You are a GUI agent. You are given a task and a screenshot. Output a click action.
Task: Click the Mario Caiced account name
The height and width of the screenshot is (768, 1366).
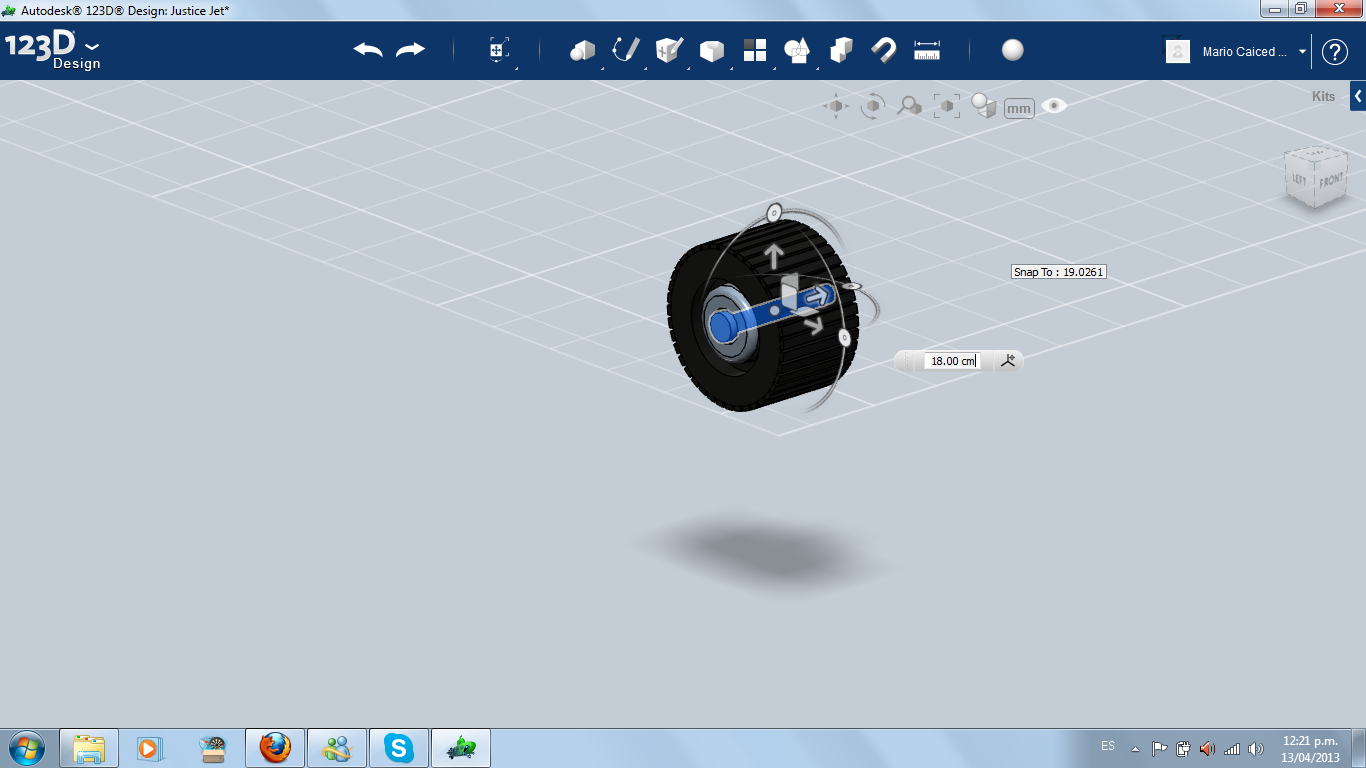pos(1245,52)
